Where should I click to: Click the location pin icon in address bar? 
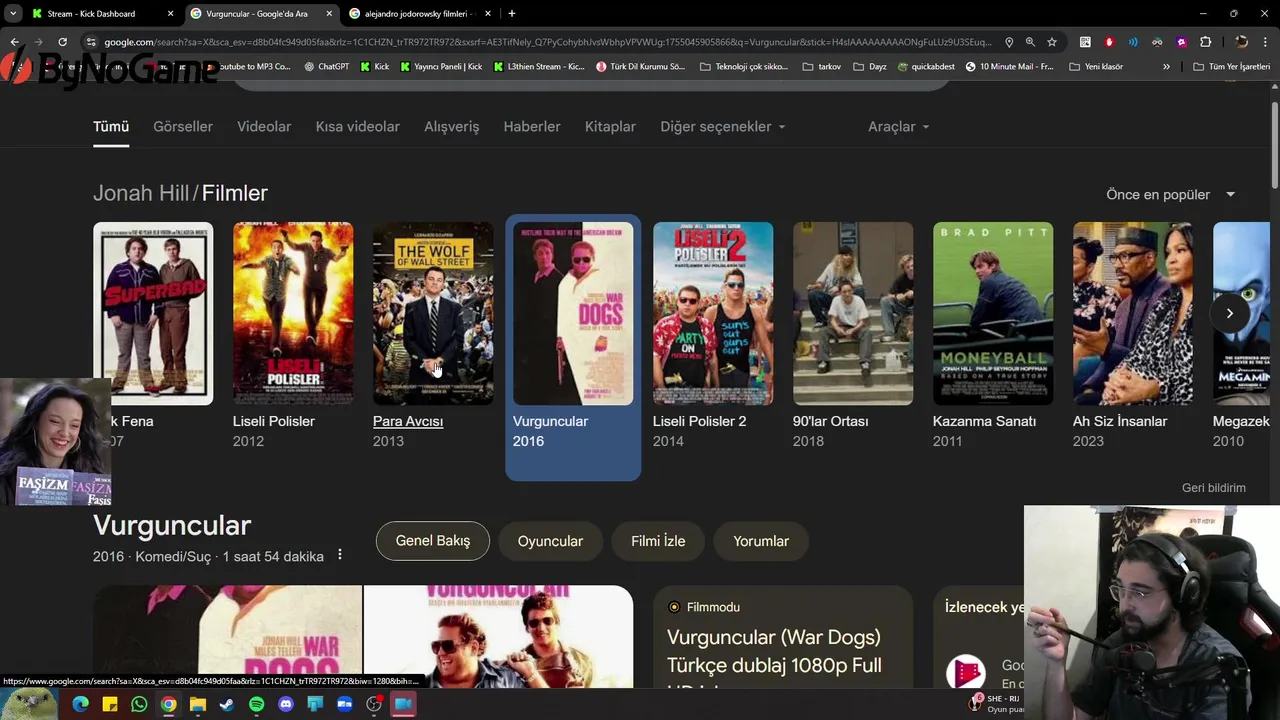pyautogui.click(x=1009, y=42)
